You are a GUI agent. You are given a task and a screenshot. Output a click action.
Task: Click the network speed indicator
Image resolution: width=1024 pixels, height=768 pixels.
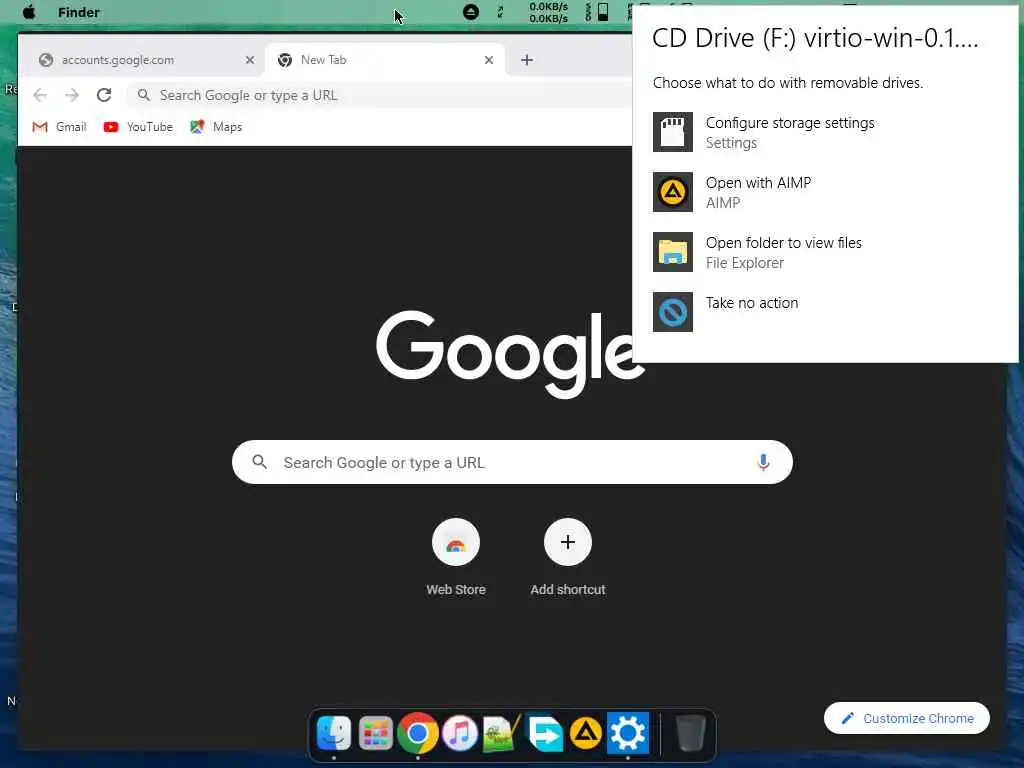coord(548,12)
